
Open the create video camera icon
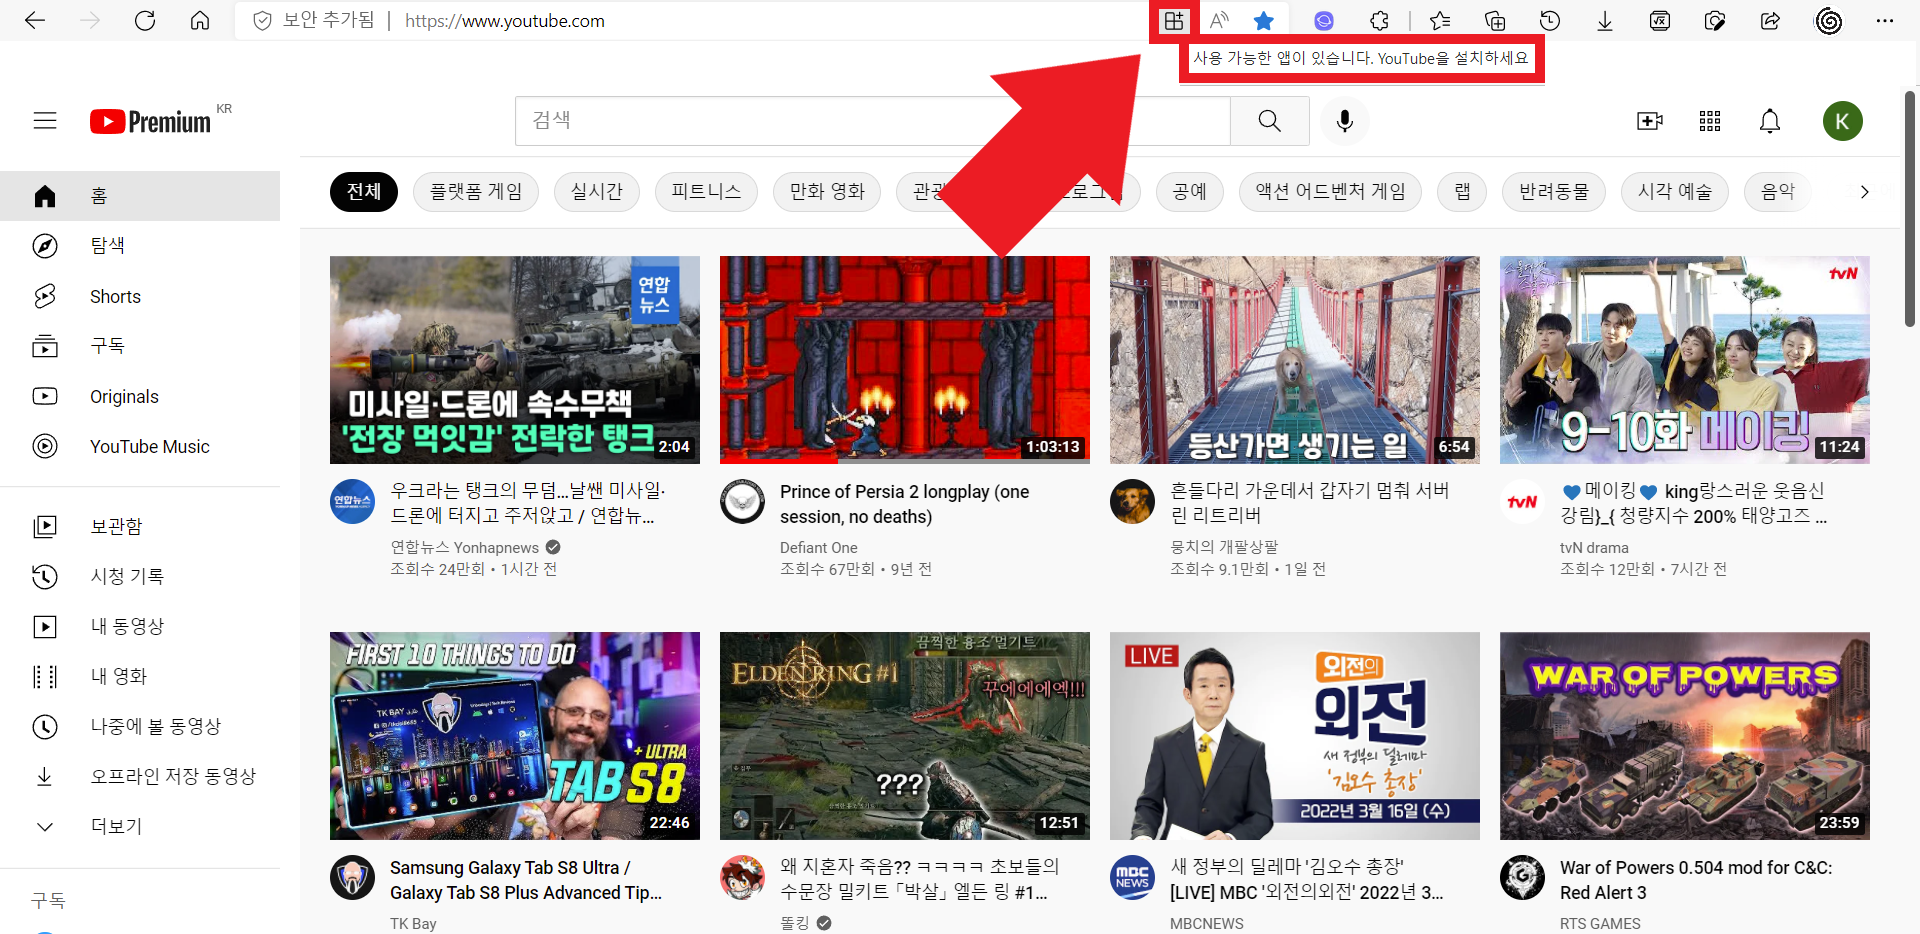pos(1650,121)
